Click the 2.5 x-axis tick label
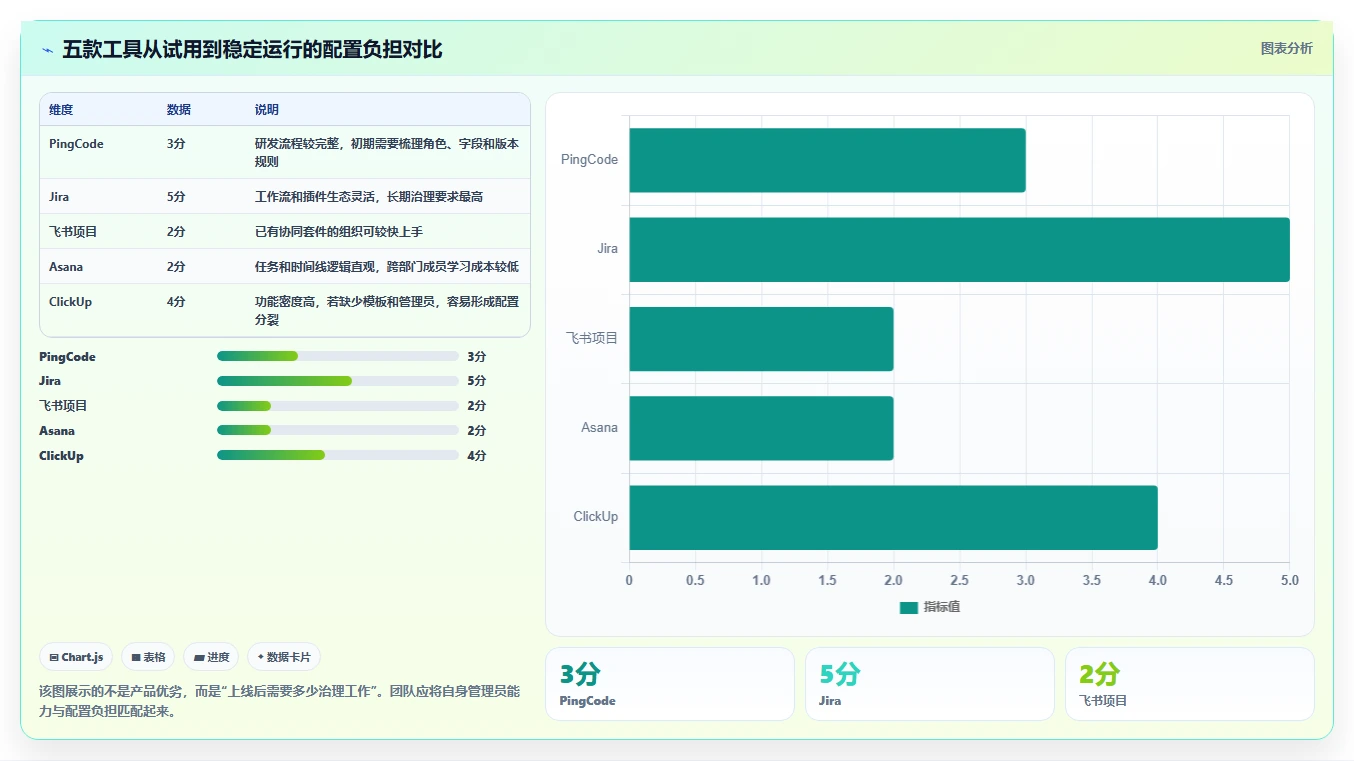This screenshot has height=761, width=1354. tap(959, 580)
